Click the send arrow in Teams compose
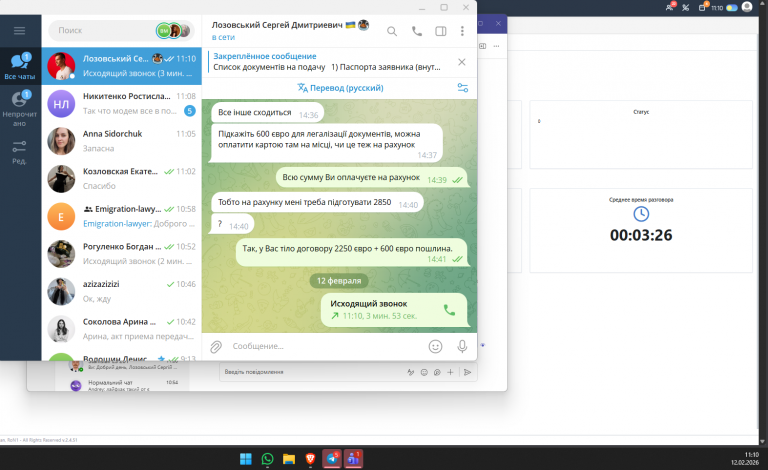Image resolution: width=768 pixels, height=470 pixels. 467,373
